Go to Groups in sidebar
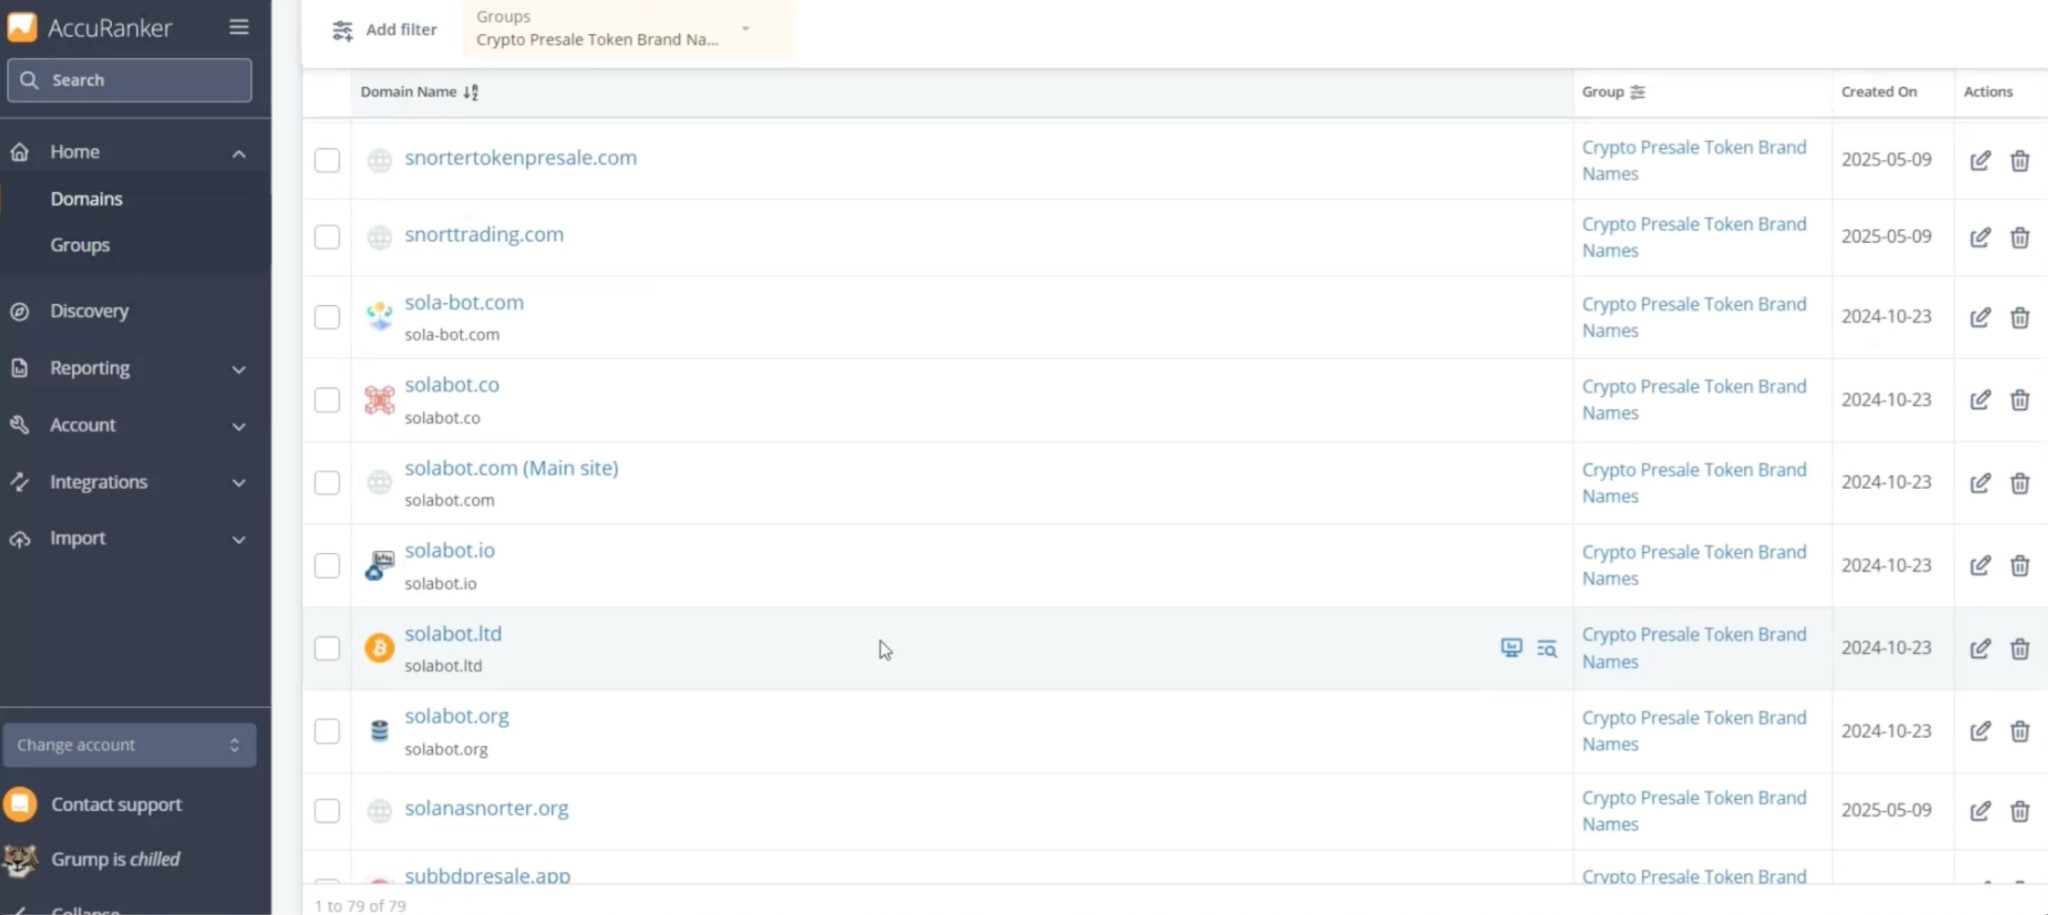2048x915 pixels. (80, 245)
